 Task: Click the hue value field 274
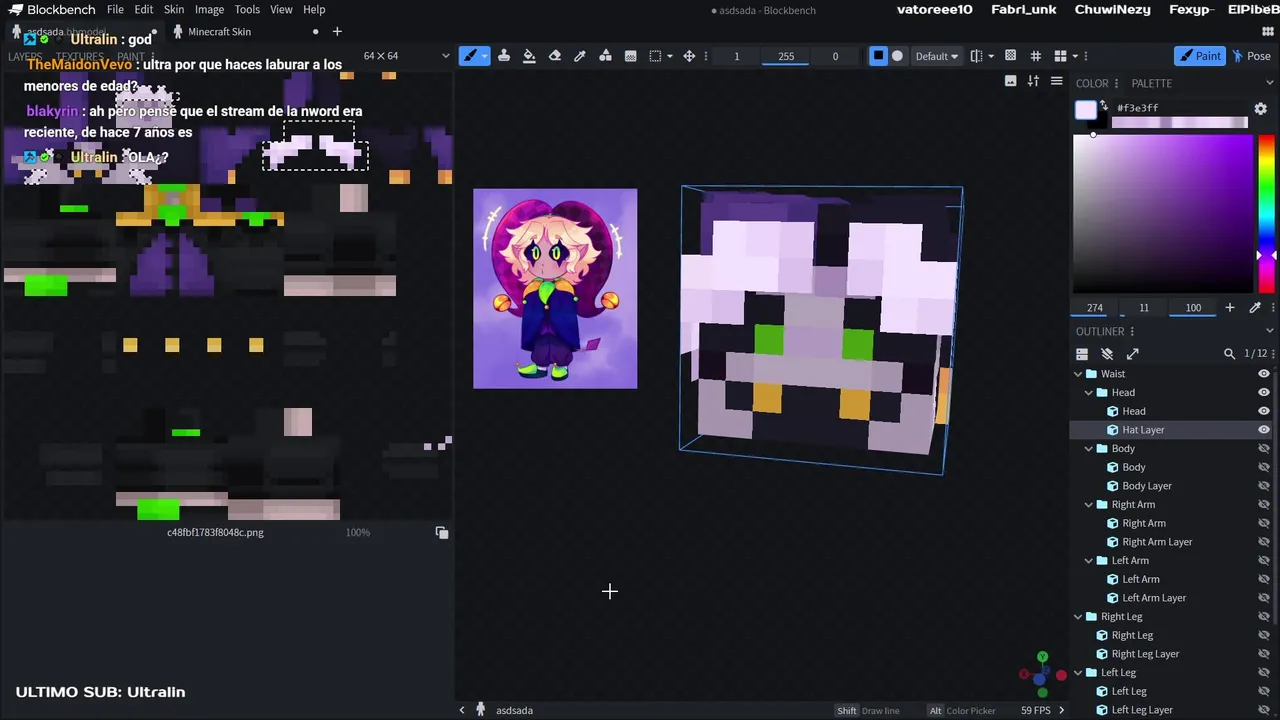pyautogui.click(x=1095, y=307)
